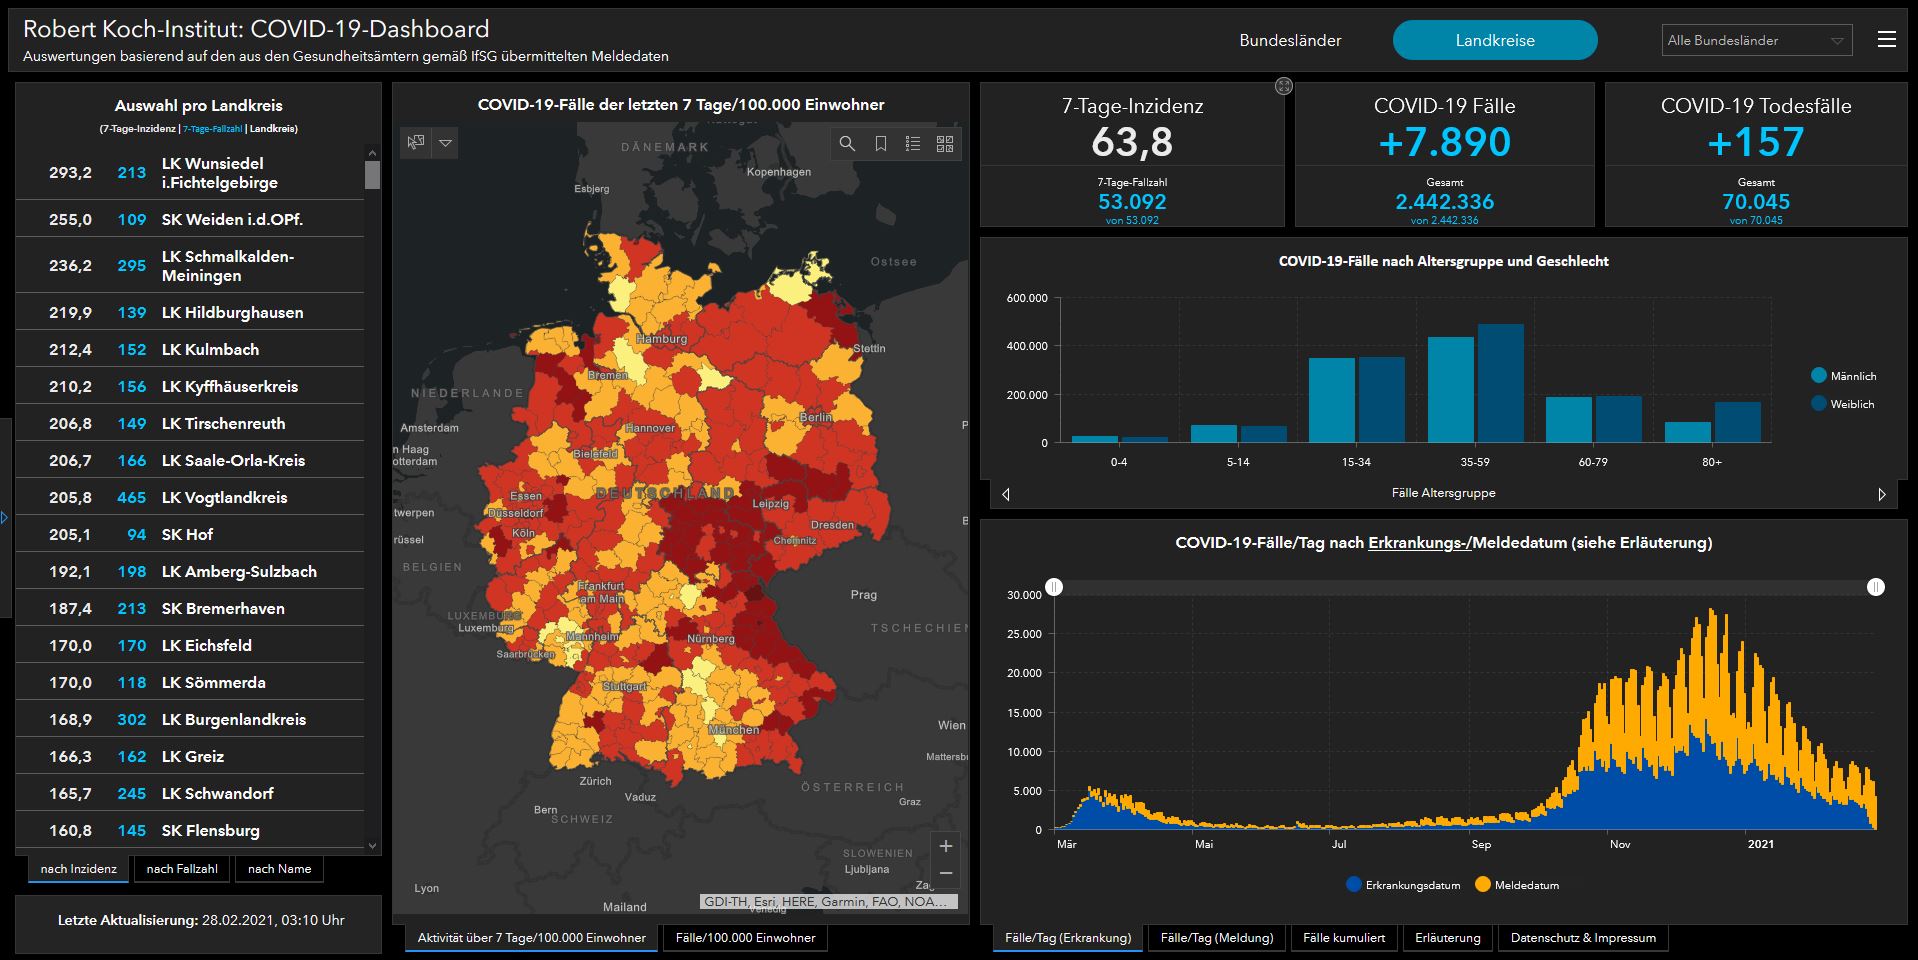Viewport: 1918px width, 960px height.
Task: Open the Alle Bundesländer dropdown
Action: (x=1756, y=41)
